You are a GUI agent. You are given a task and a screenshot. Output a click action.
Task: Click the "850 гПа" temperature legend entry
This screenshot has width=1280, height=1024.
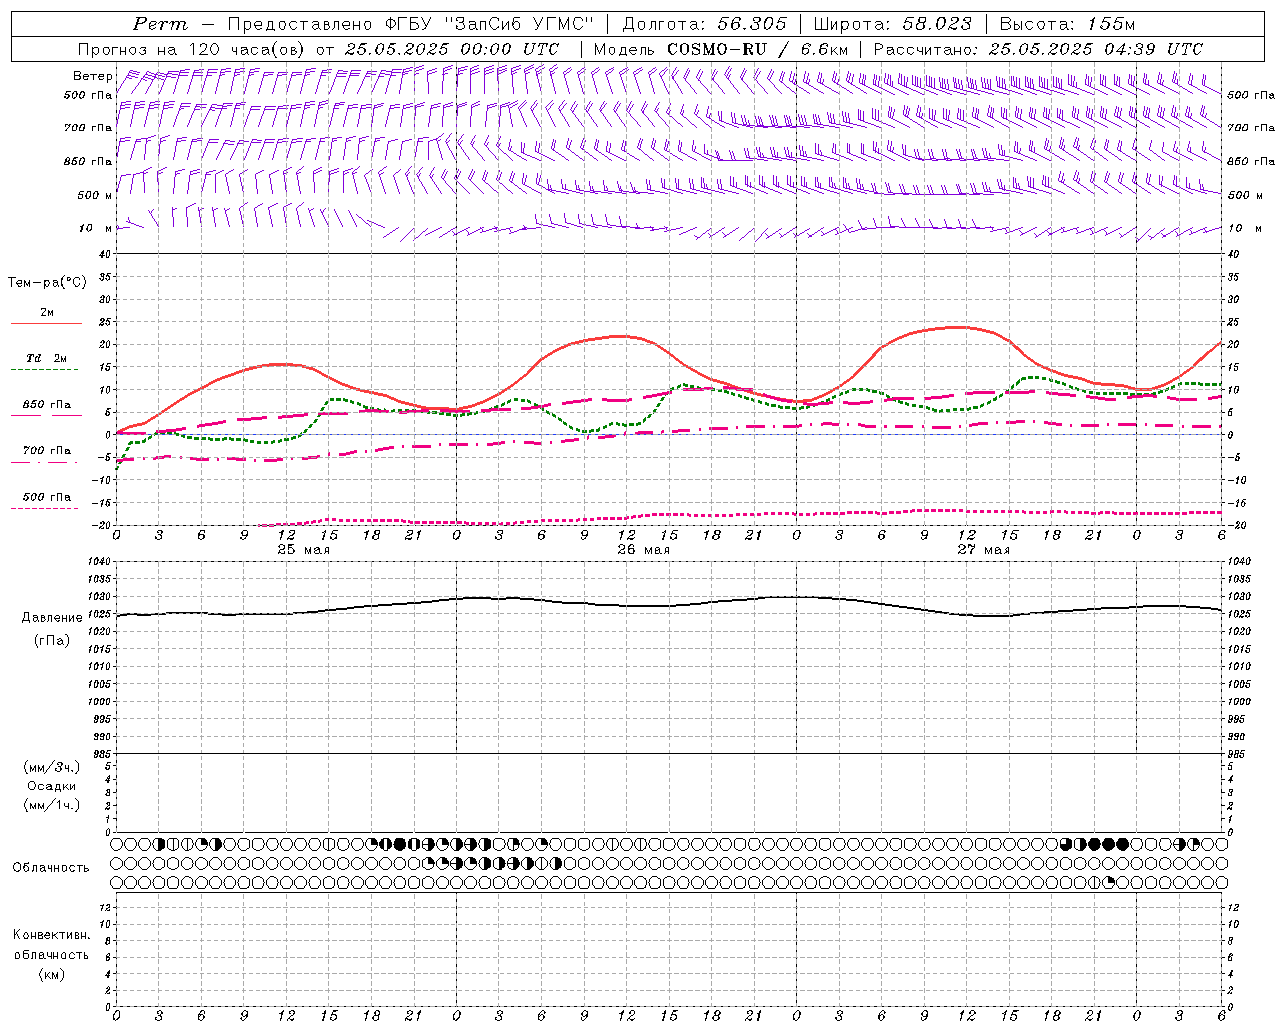tap(47, 405)
